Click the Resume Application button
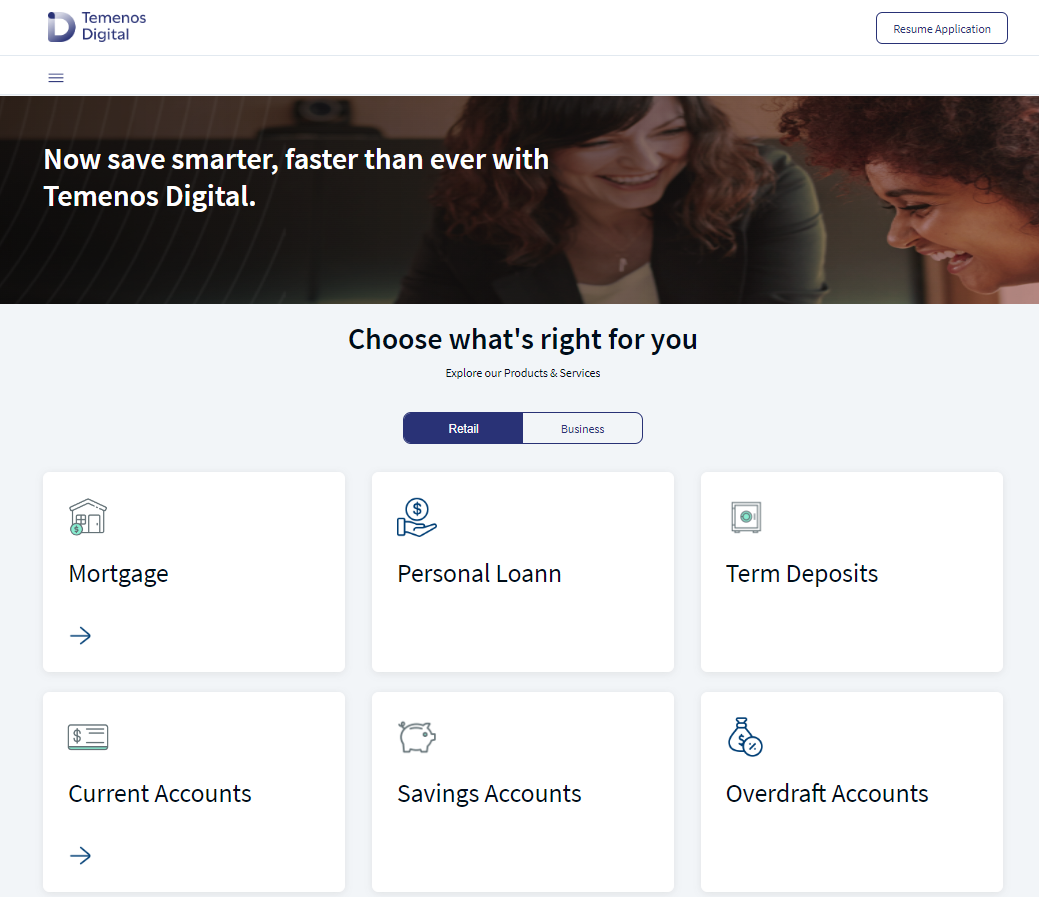Viewport: 1039px width, 897px height. [942, 28]
